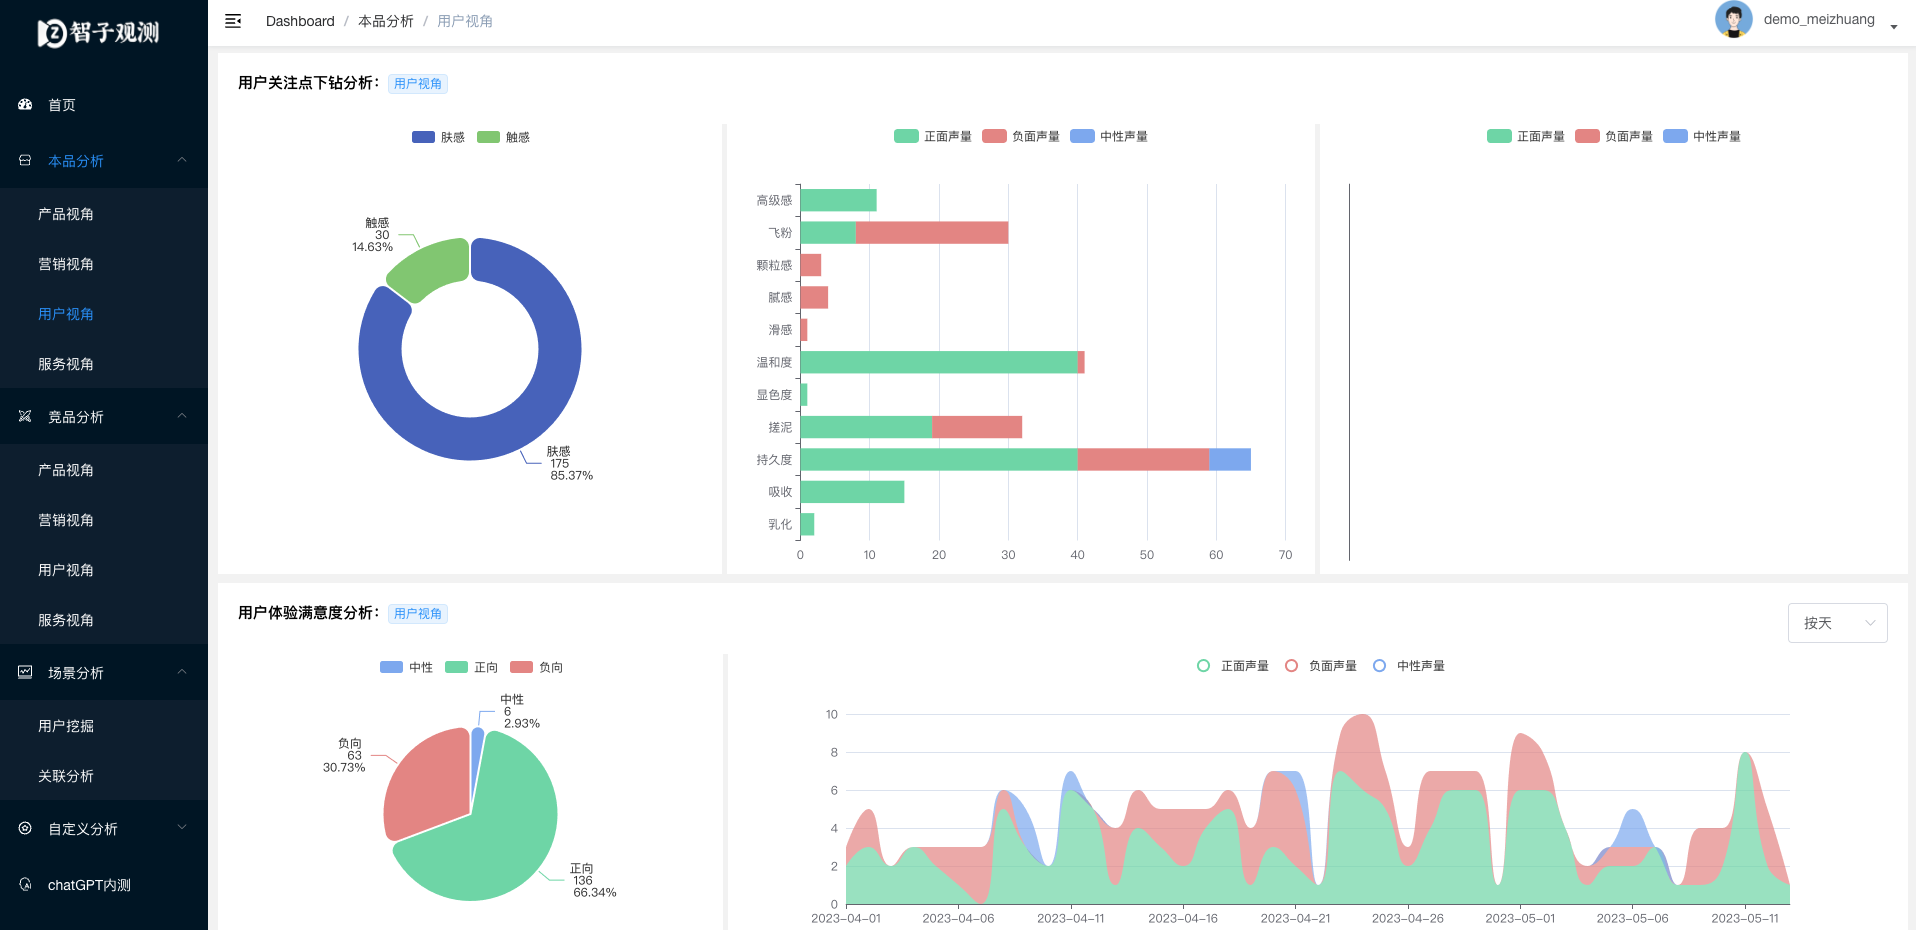Toggle 负面声量 legend in bar chart
The width and height of the screenshot is (1916, 930).
(1020, 136)
